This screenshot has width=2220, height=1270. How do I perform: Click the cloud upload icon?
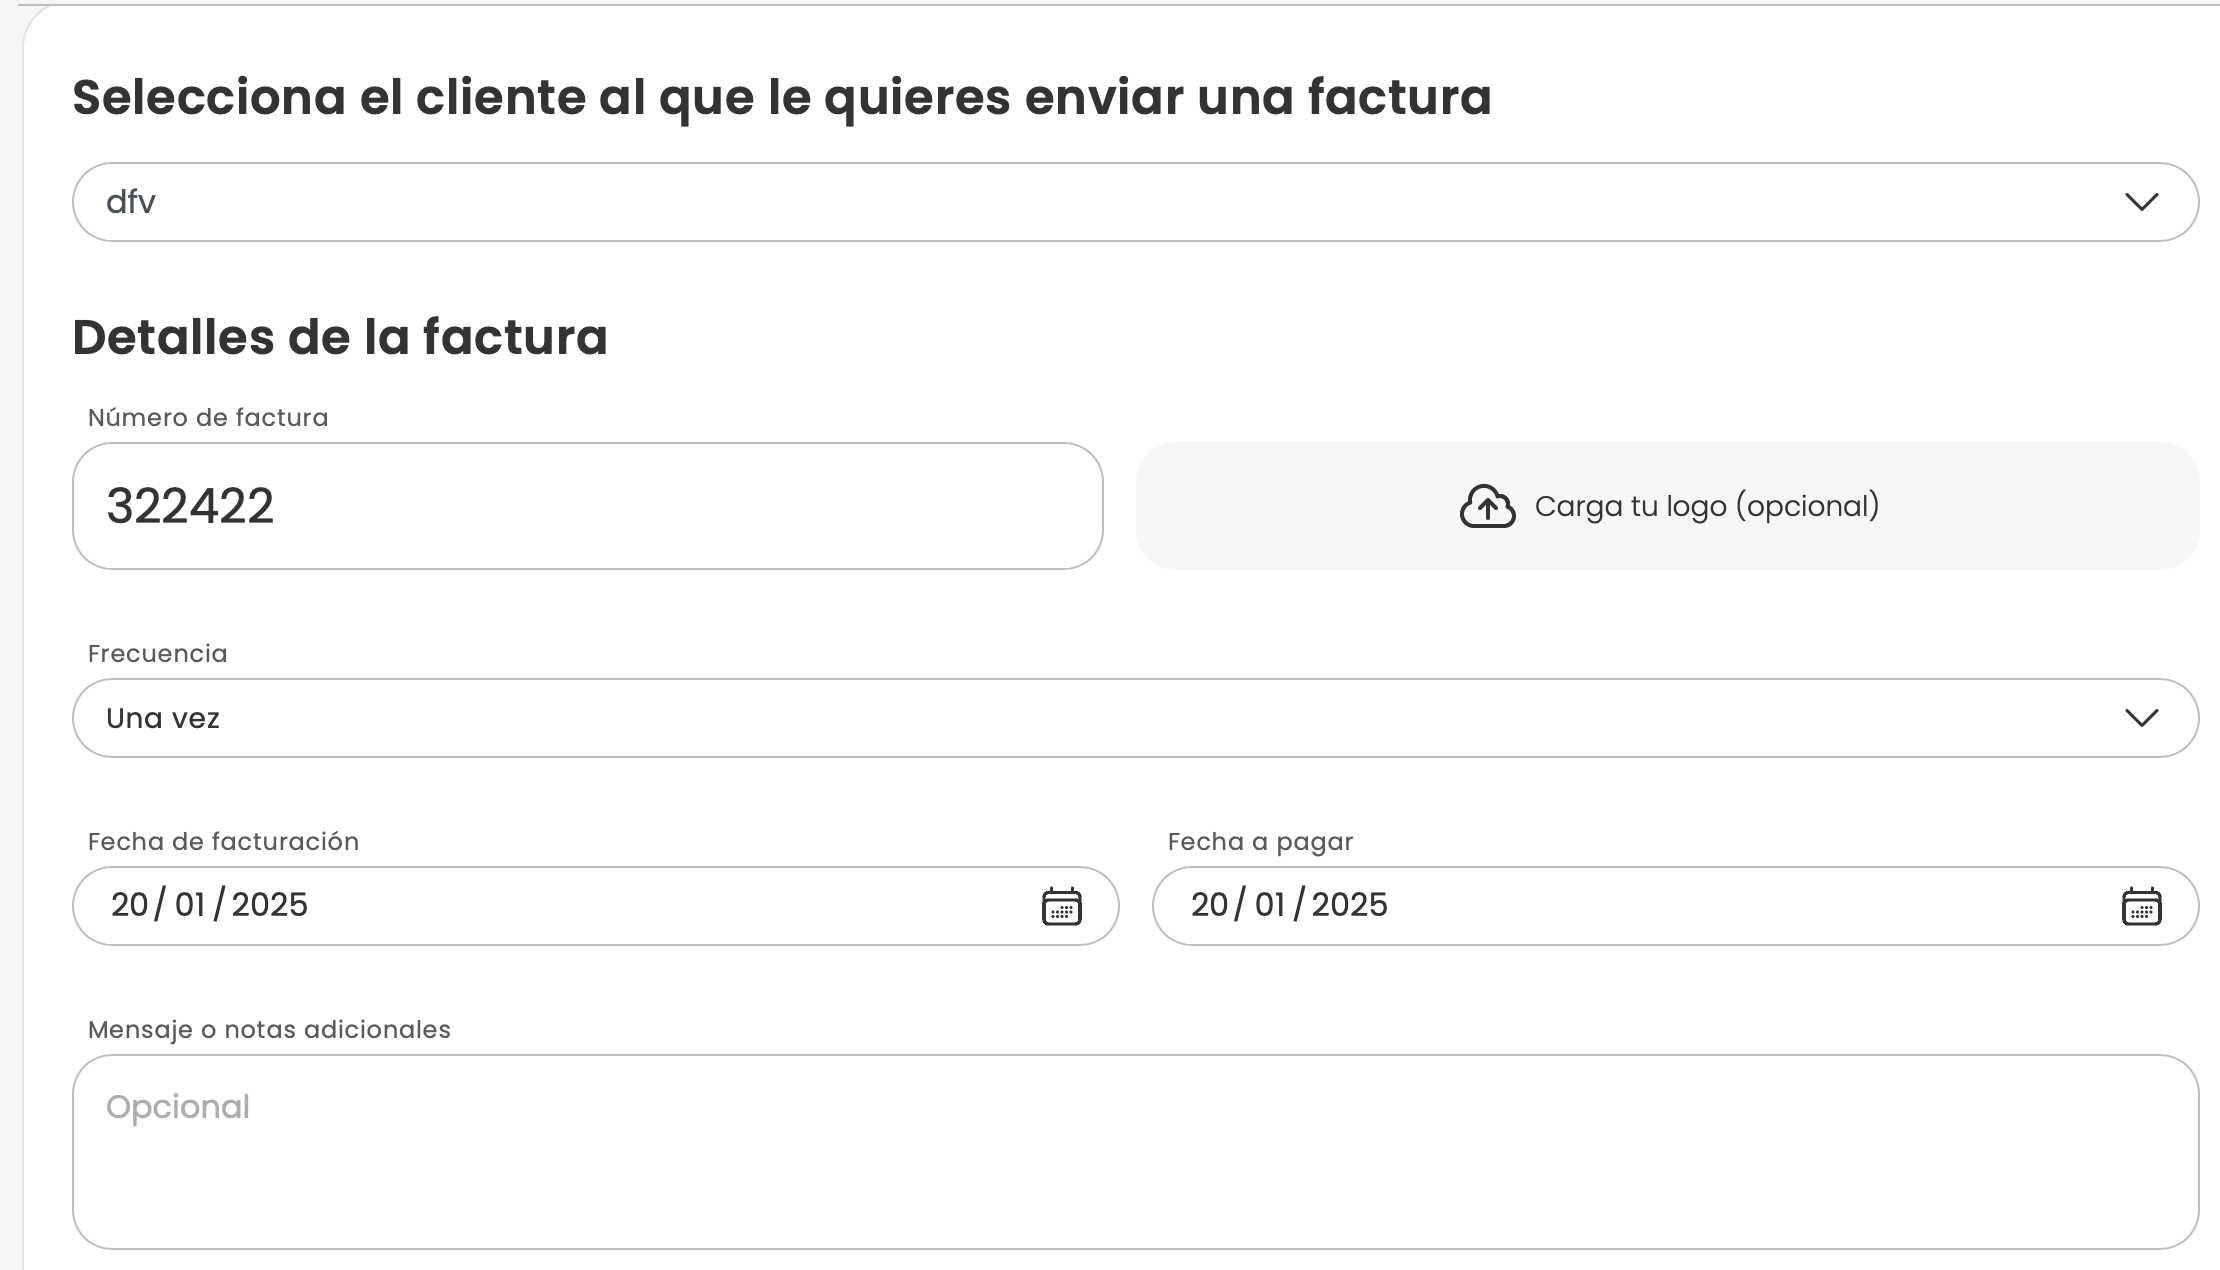point(1487,506)
